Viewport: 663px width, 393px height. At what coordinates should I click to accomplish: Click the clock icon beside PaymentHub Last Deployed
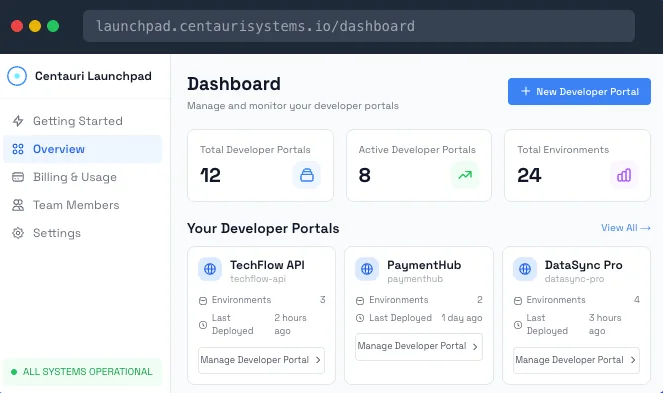click(x=360, y=318)
